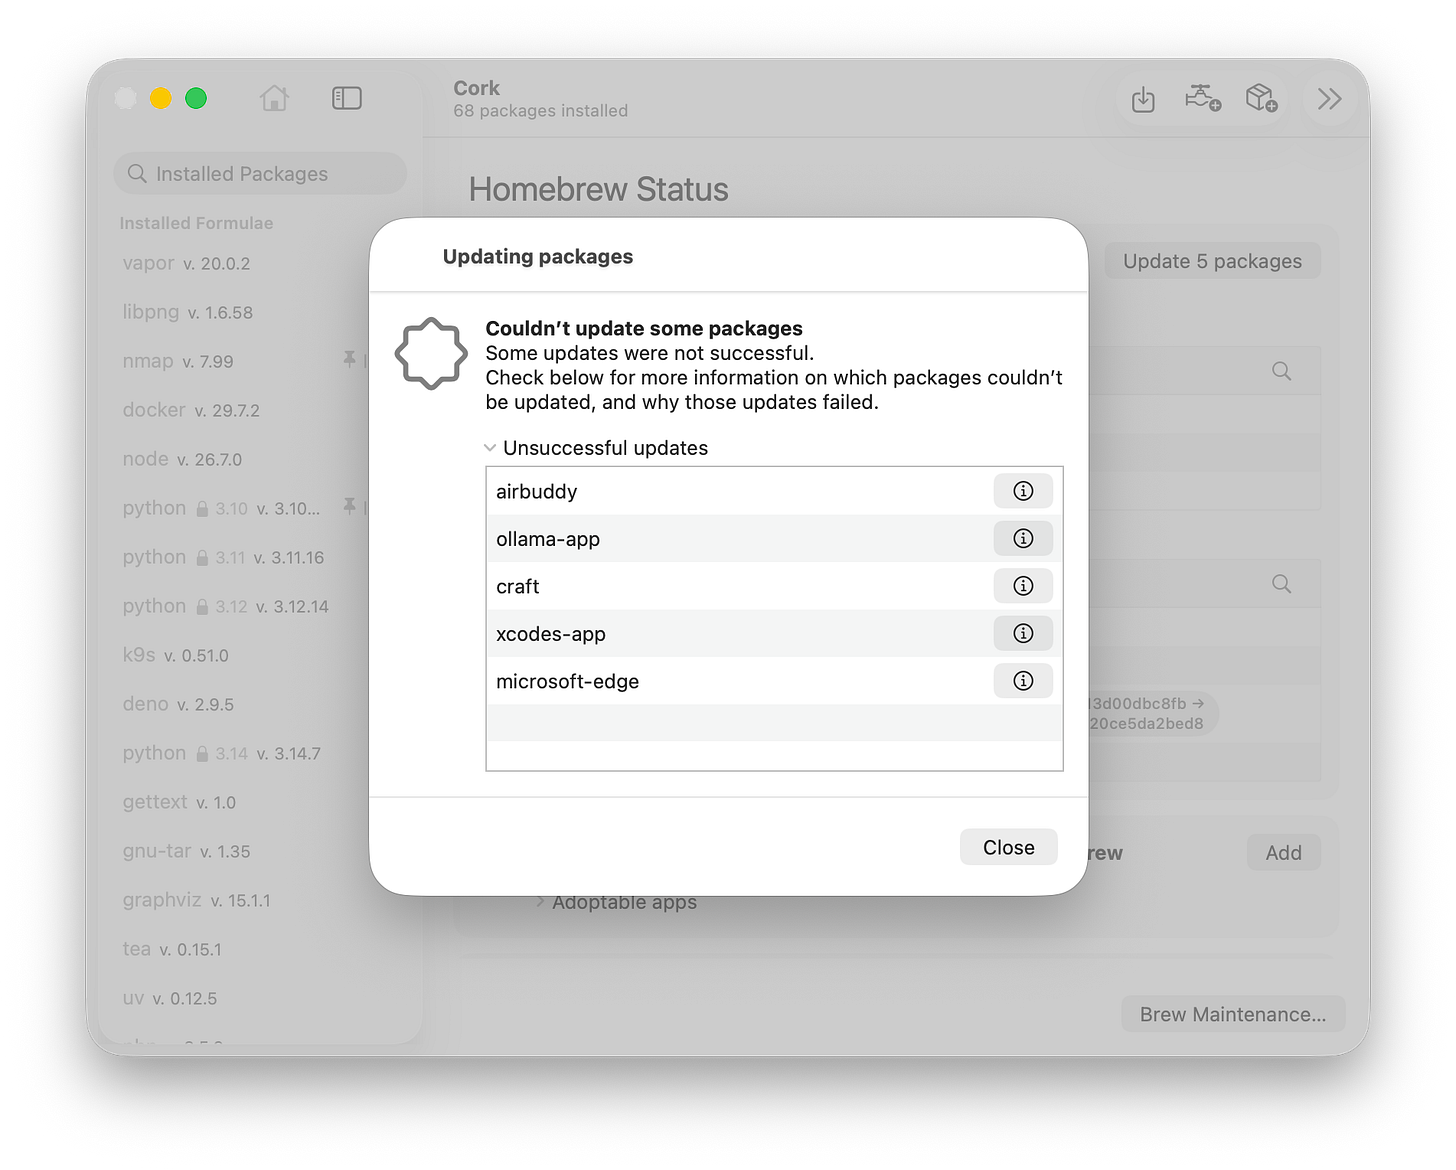Click the lower search magnifier in Homebrew Status
1456x1170 pixels.
[1281, 584]
